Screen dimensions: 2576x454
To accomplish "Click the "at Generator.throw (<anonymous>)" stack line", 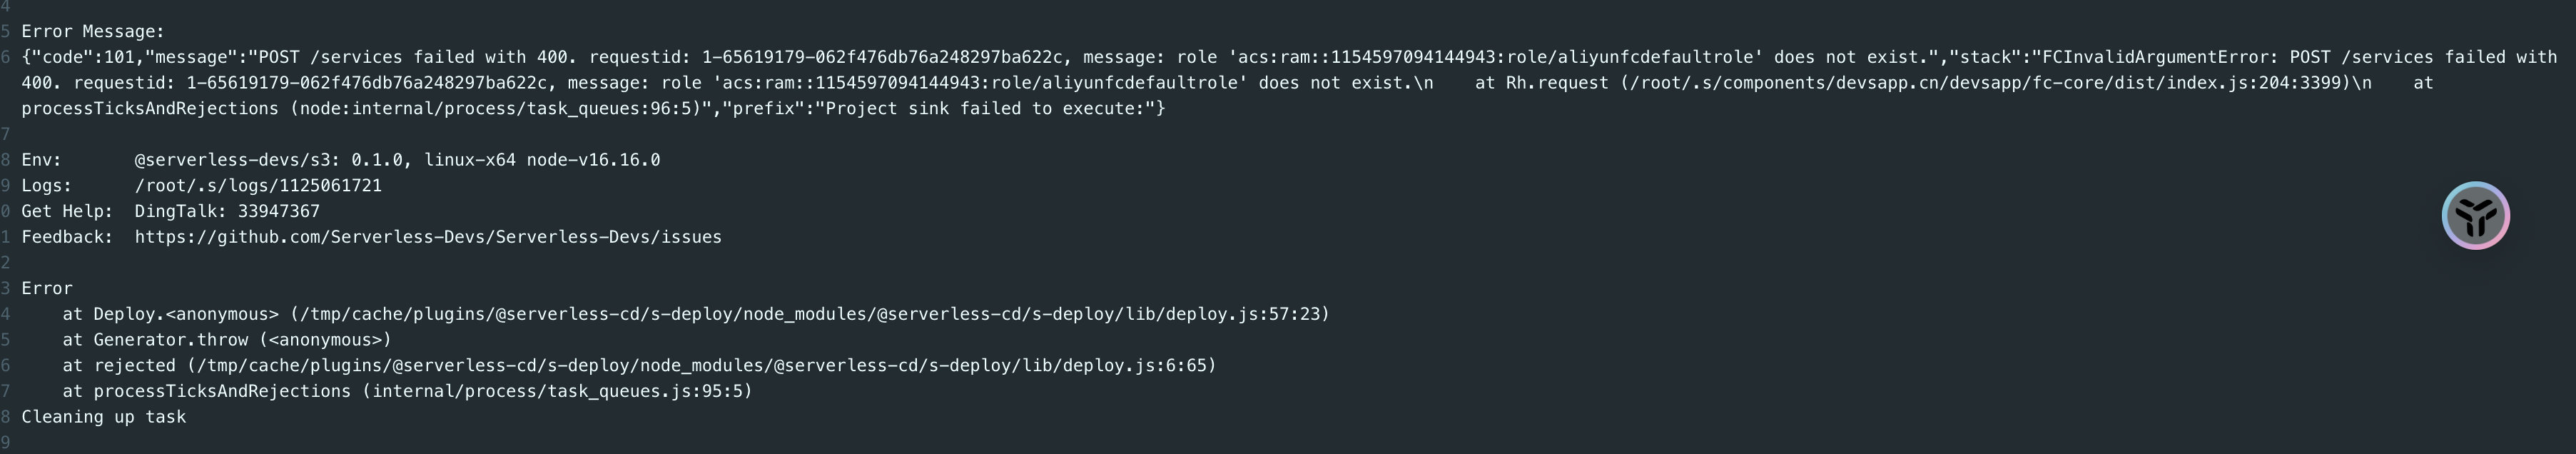I will tap(227, 340).
